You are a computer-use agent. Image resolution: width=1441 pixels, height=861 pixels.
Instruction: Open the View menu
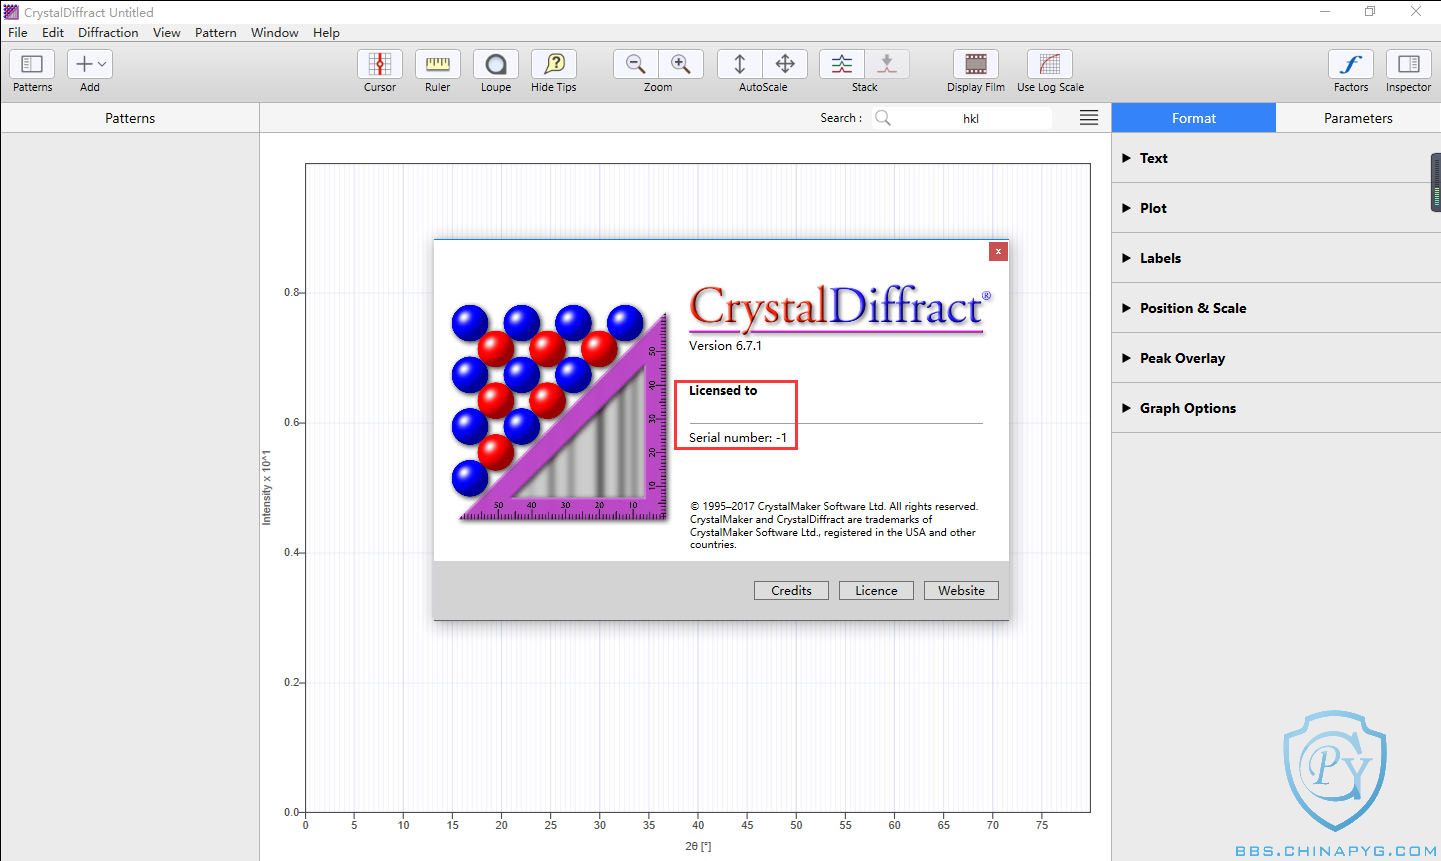[x=167, y=32]
